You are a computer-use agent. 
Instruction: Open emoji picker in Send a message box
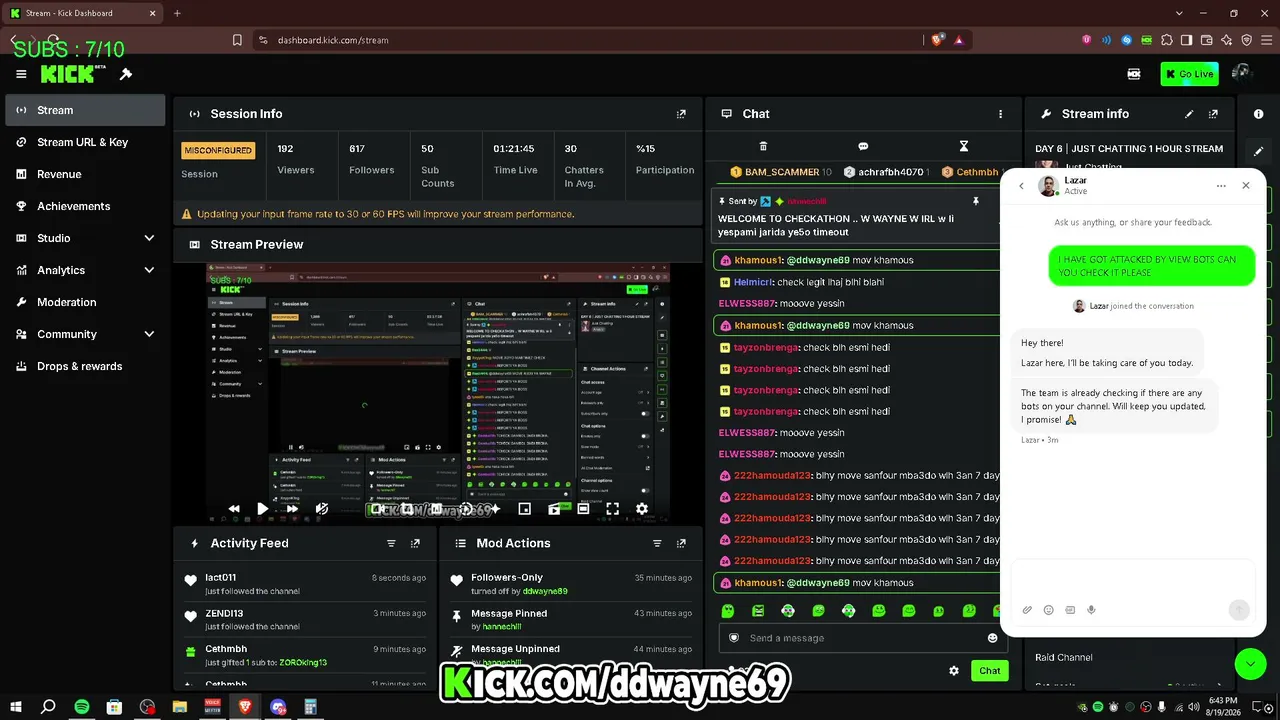click(x=993, y=638)
